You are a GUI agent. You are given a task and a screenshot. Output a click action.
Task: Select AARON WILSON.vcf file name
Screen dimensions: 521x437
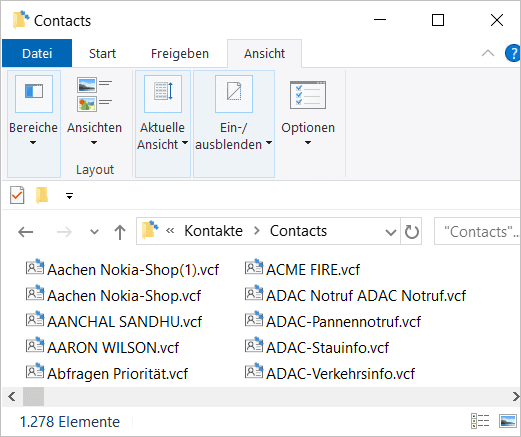pos(113,348)
